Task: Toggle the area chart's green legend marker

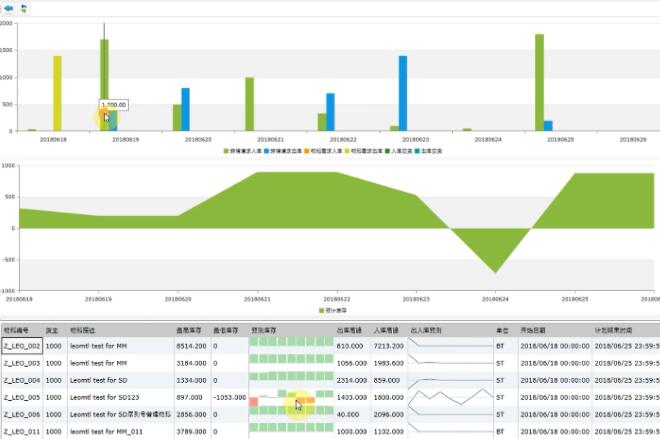Action: point(322,311)
